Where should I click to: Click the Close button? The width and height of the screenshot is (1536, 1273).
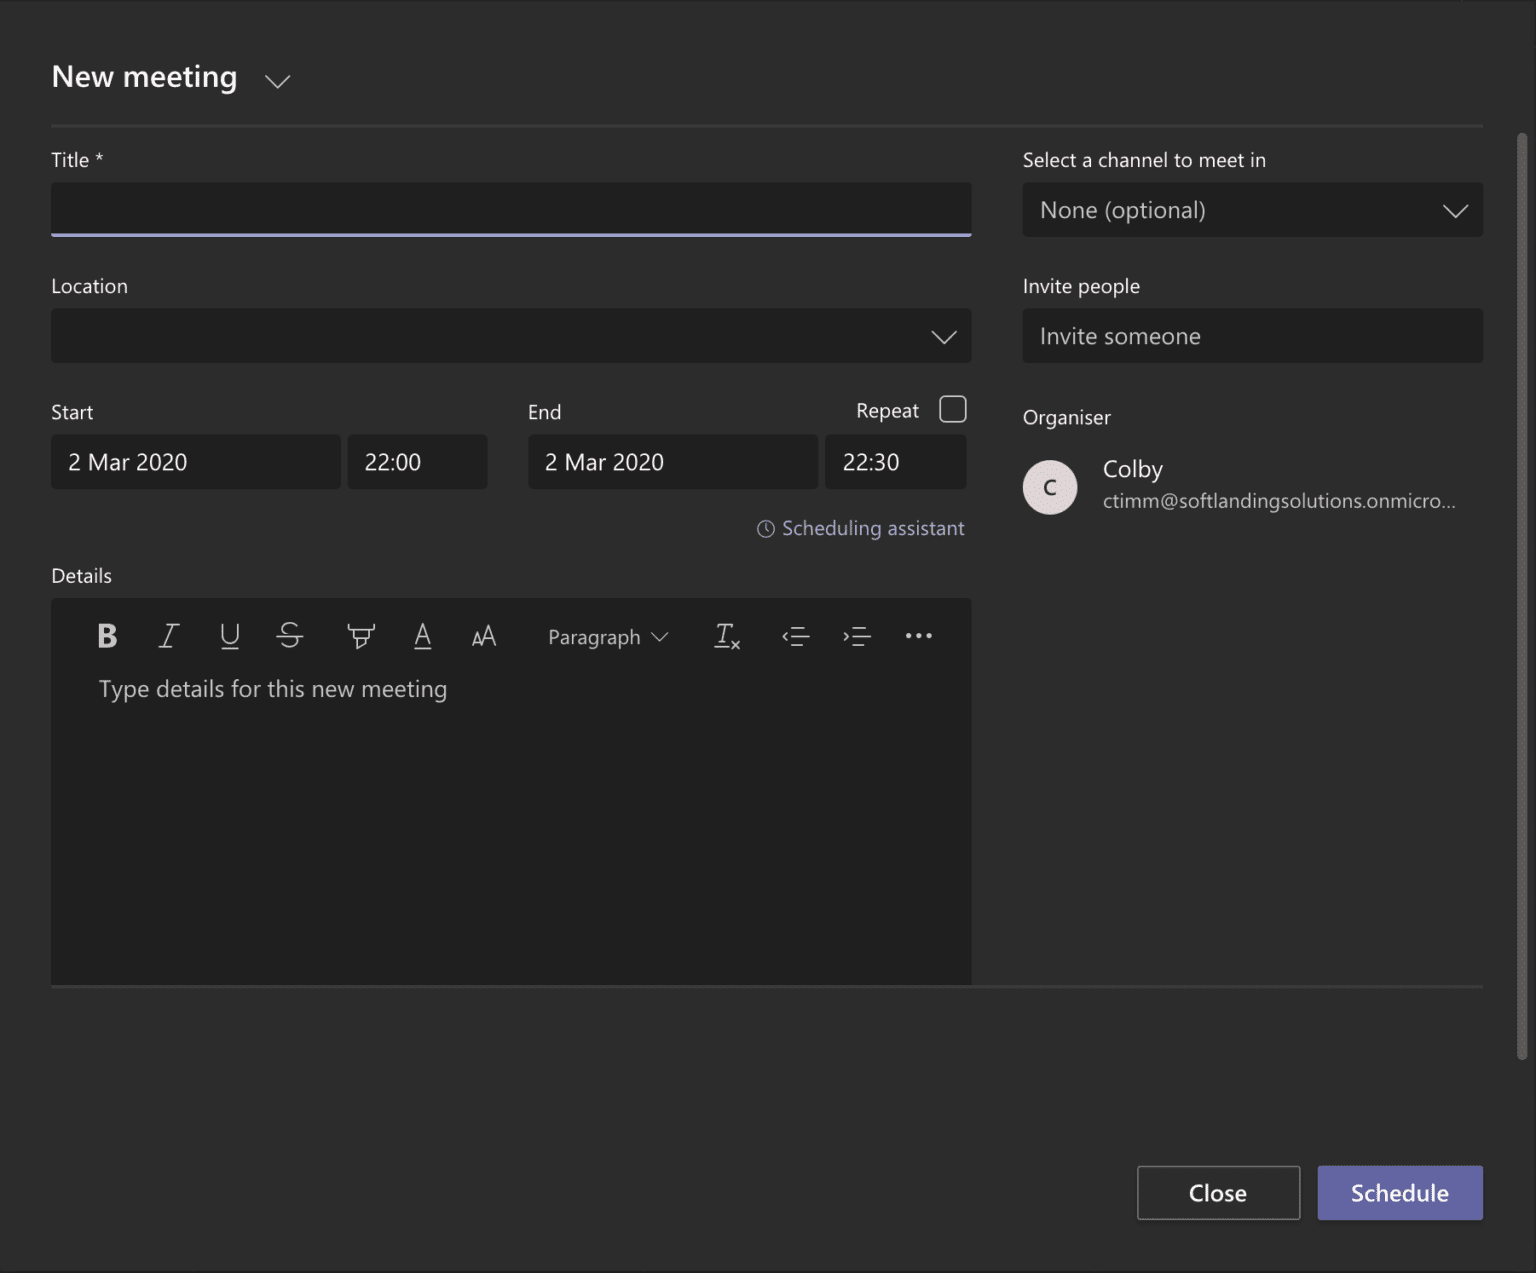coord(1218,1193)
